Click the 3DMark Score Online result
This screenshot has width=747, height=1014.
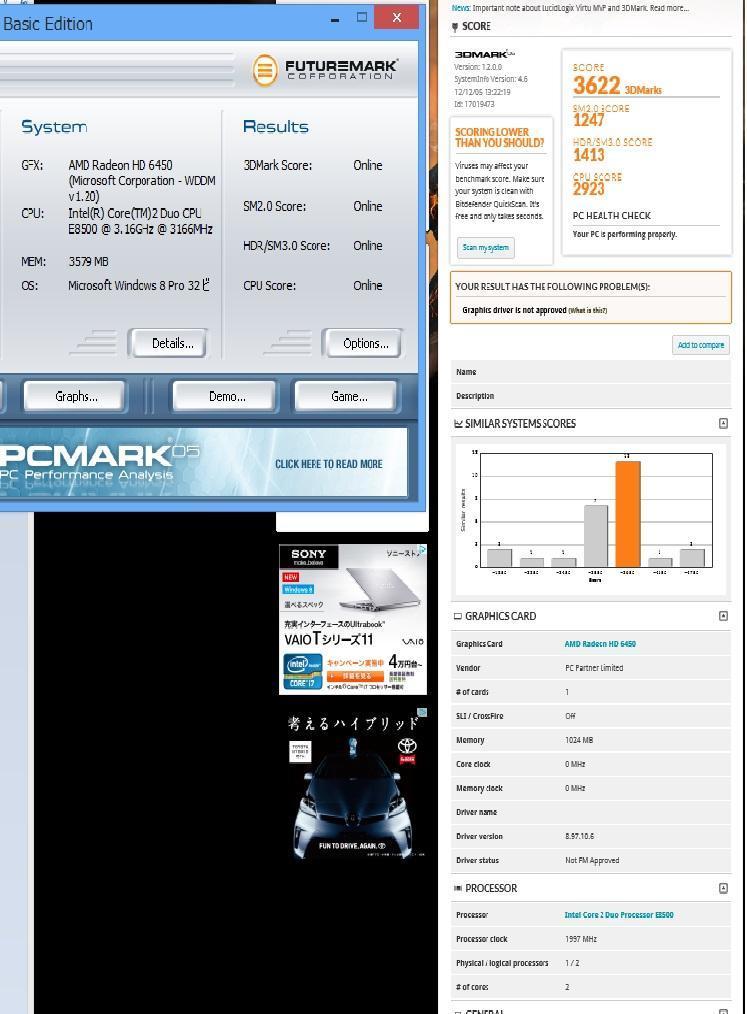[367, 166]
